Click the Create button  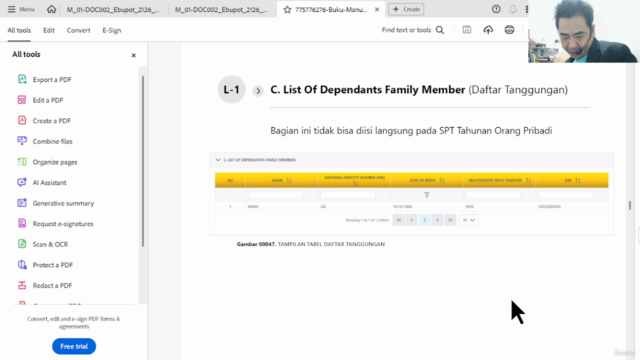[x=406, y=9]
